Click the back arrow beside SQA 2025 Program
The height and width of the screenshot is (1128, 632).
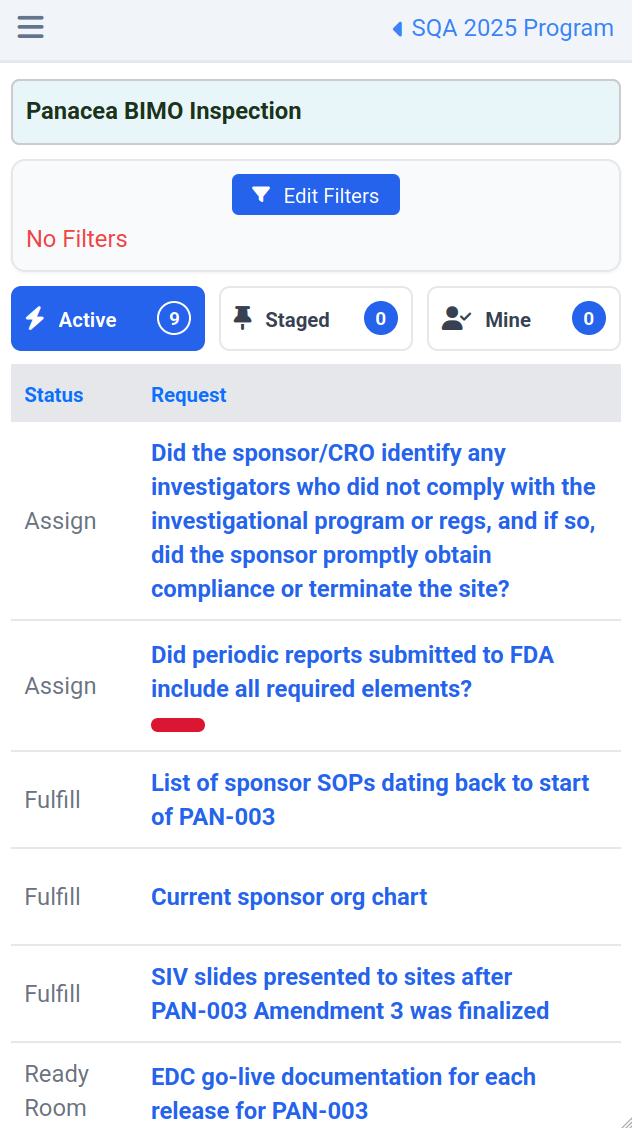click(x=397, y=29)
